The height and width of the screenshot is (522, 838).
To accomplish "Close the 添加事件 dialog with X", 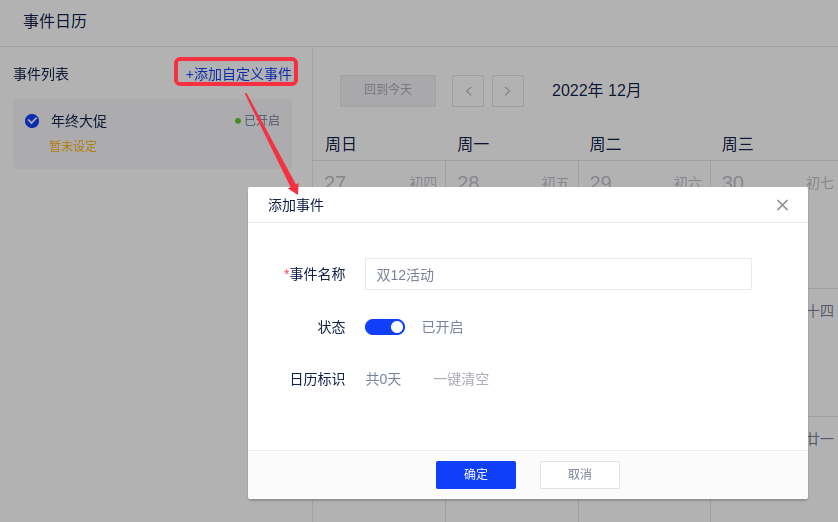I will [782, 205].
